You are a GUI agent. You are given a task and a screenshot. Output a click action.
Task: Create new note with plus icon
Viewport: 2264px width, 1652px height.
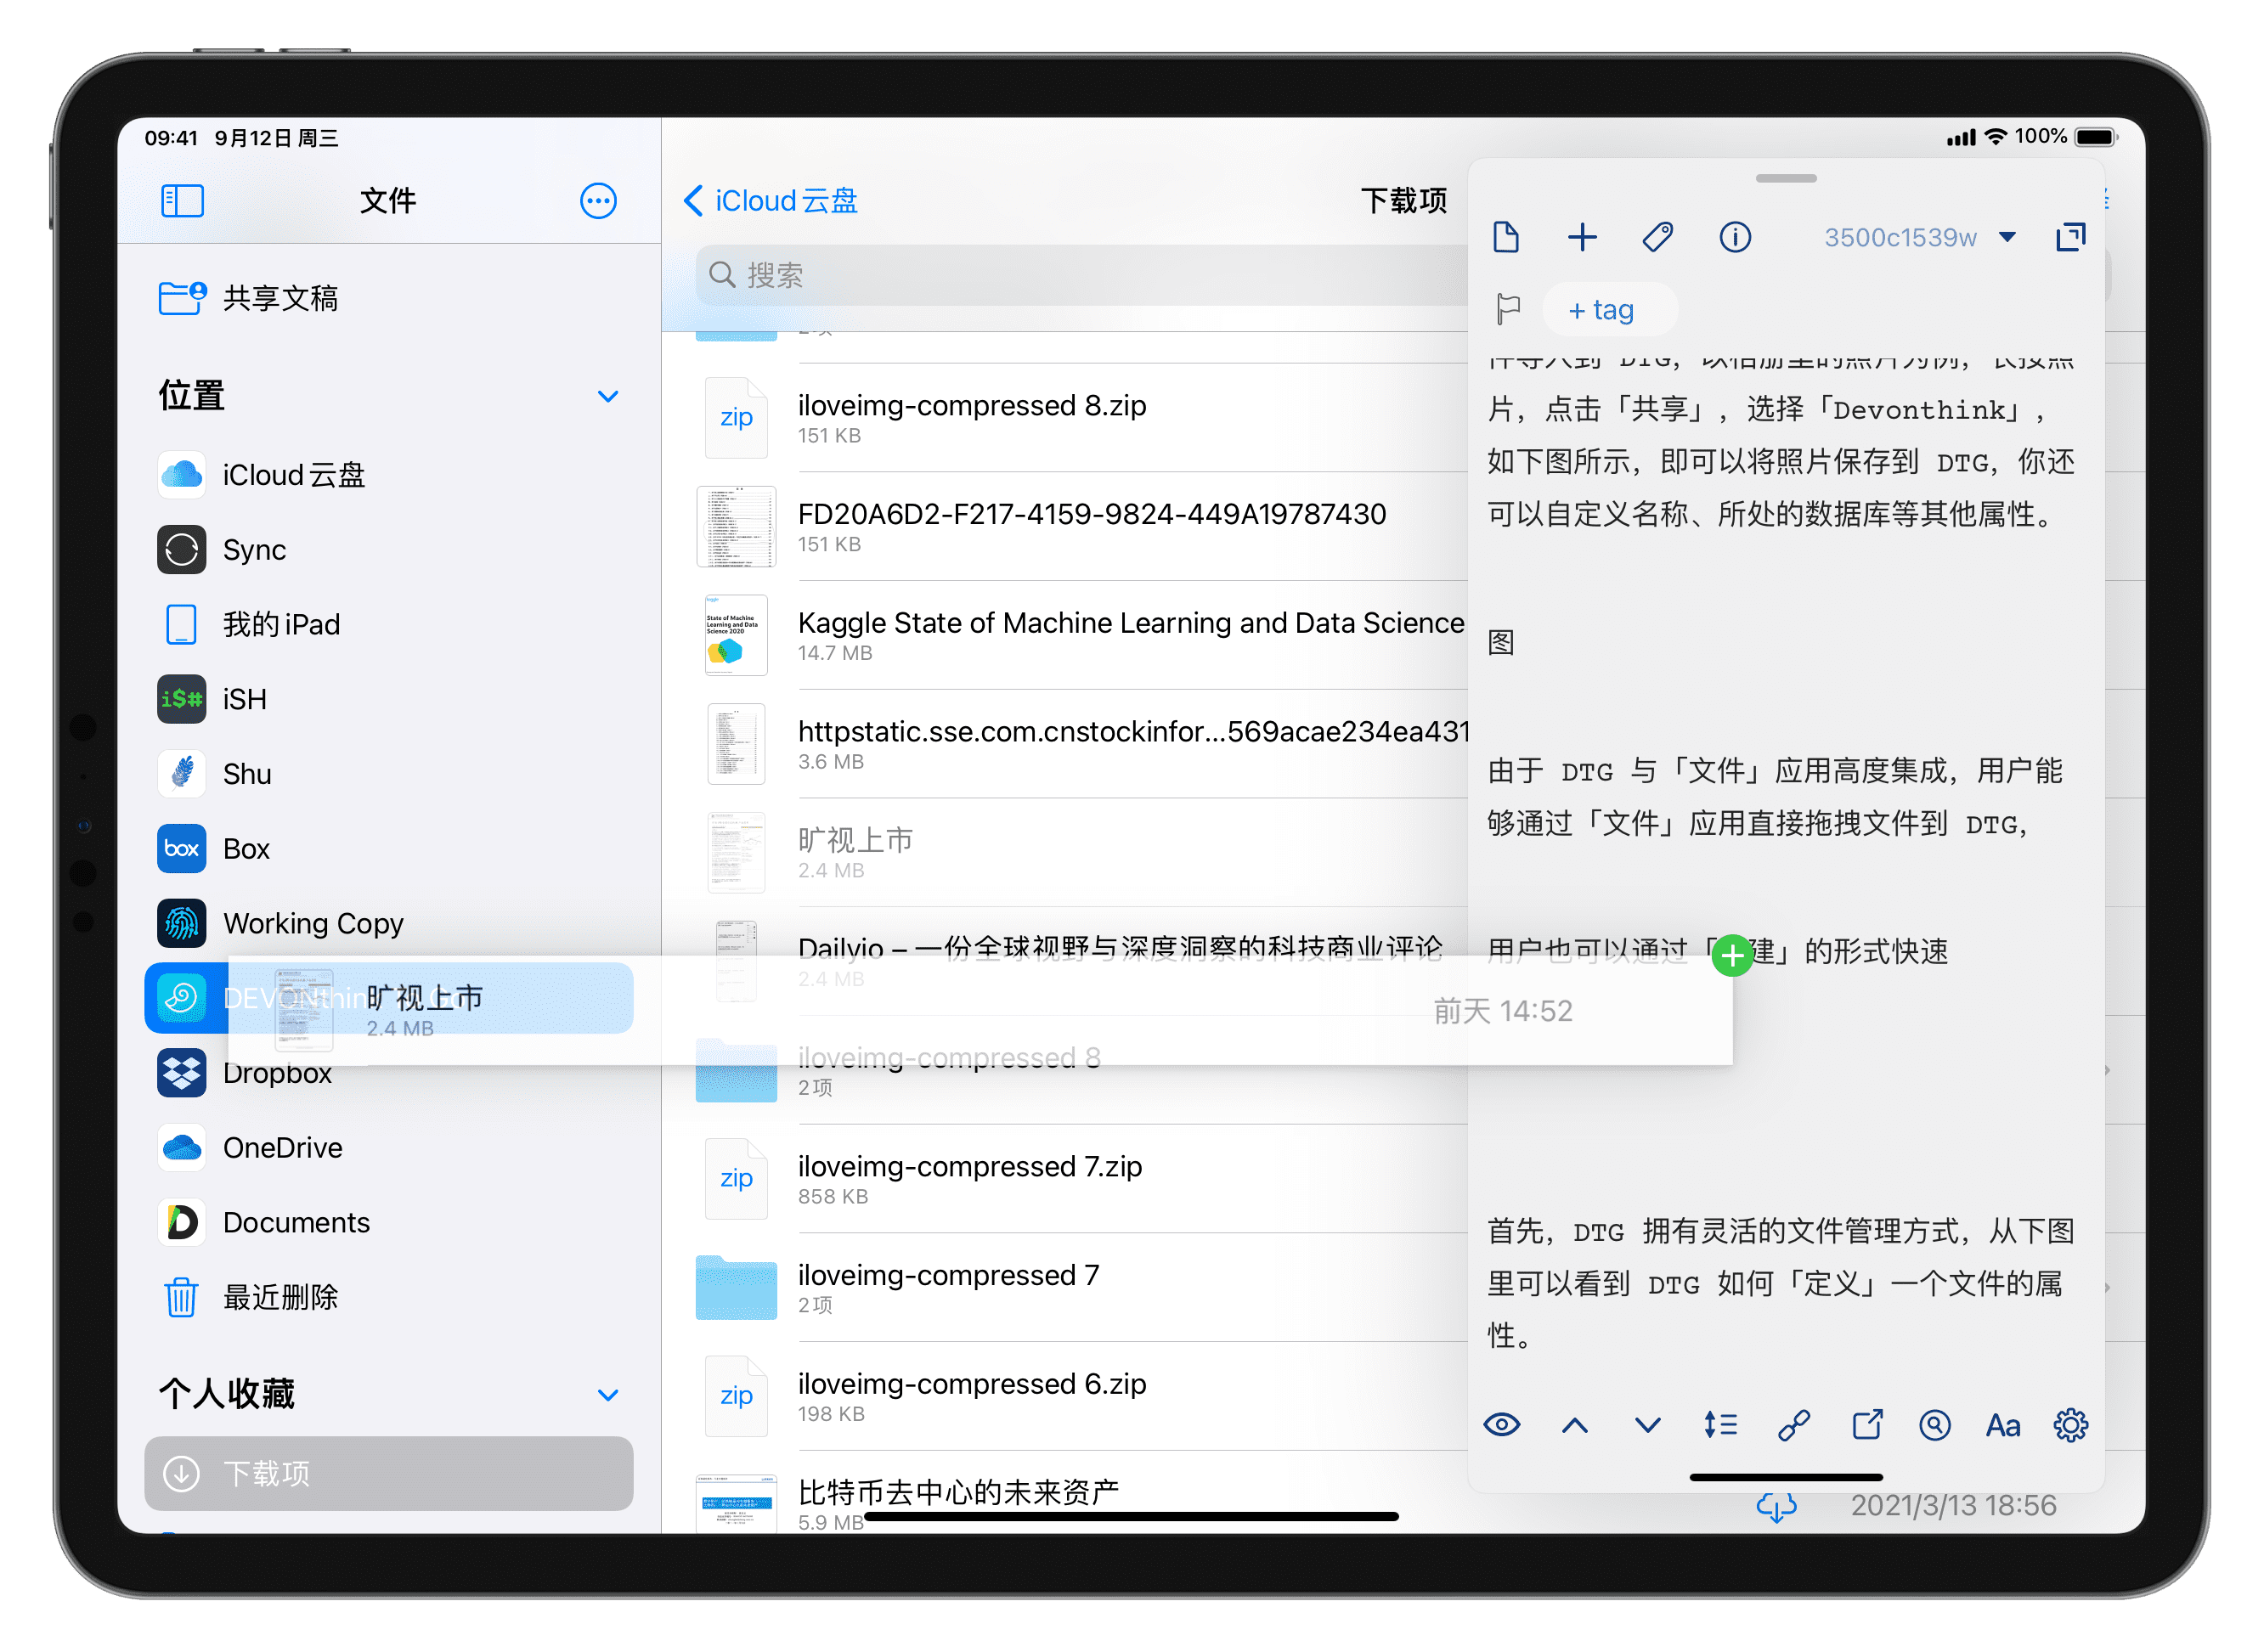[1582, 237]
